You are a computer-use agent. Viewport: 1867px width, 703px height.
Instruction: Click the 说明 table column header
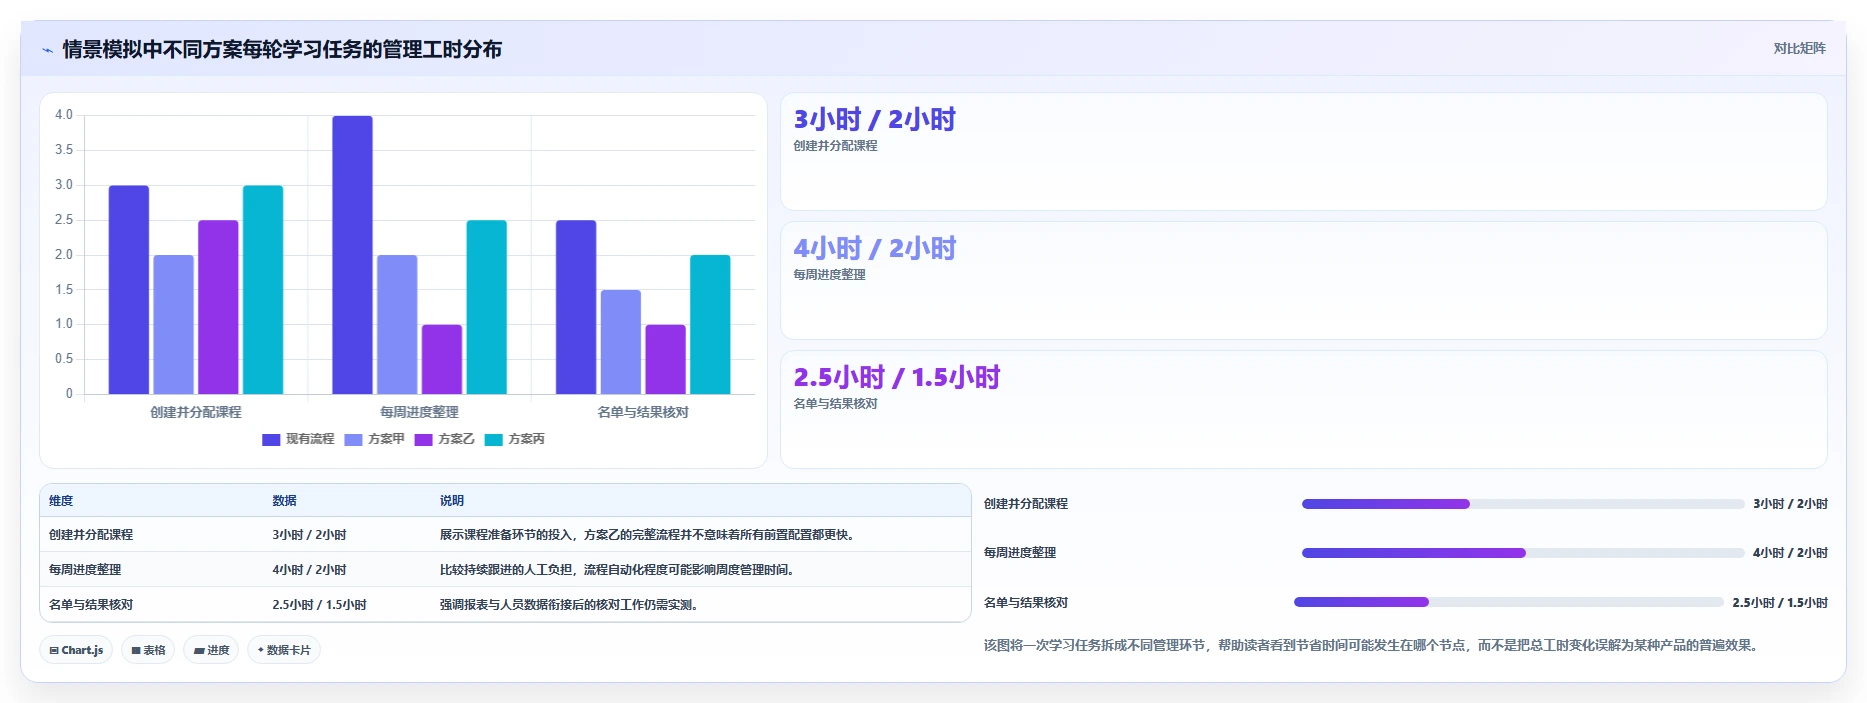coord(452,501)
